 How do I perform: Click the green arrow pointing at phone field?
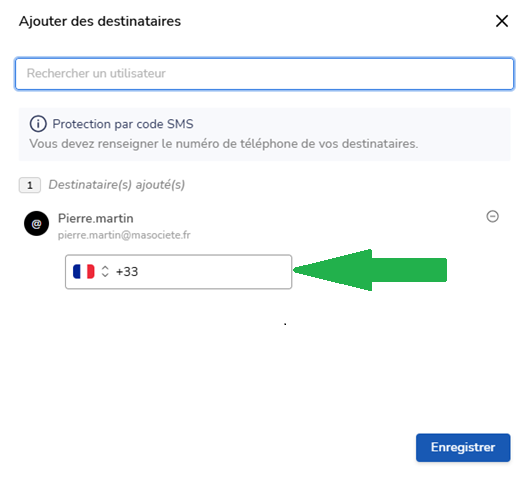[370, 270]
